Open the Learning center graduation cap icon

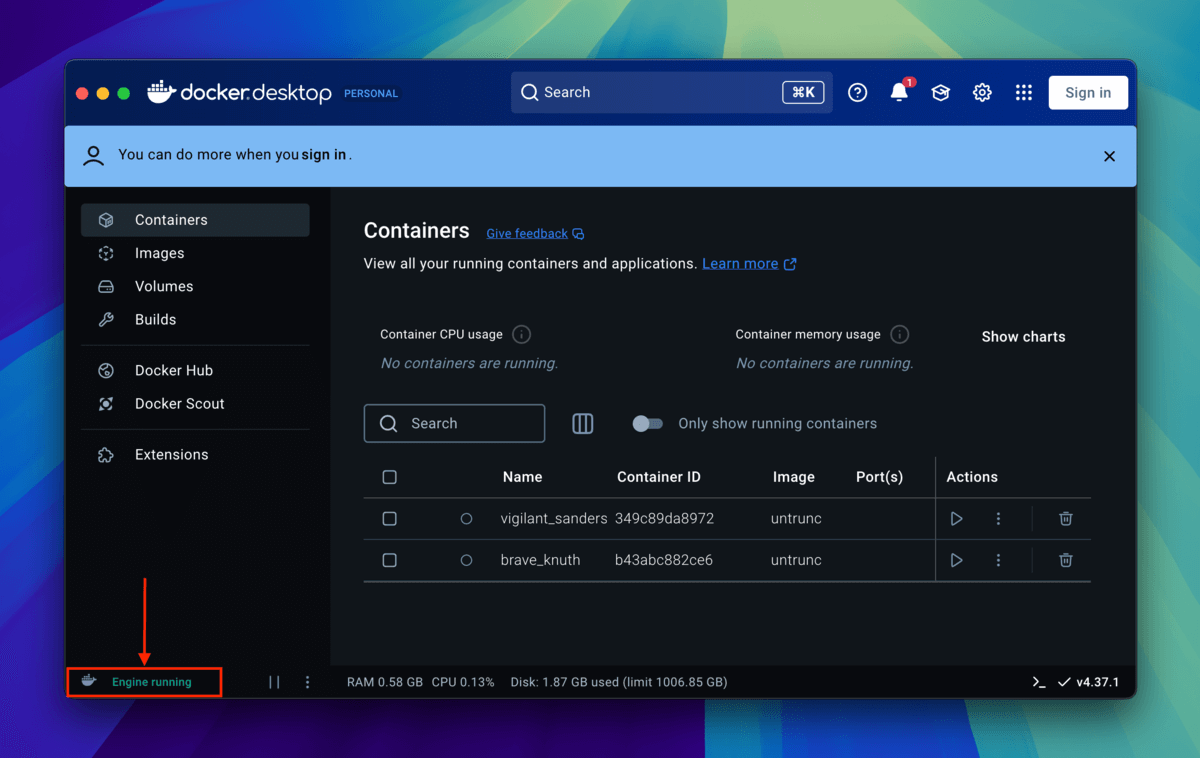click(940, 92)
